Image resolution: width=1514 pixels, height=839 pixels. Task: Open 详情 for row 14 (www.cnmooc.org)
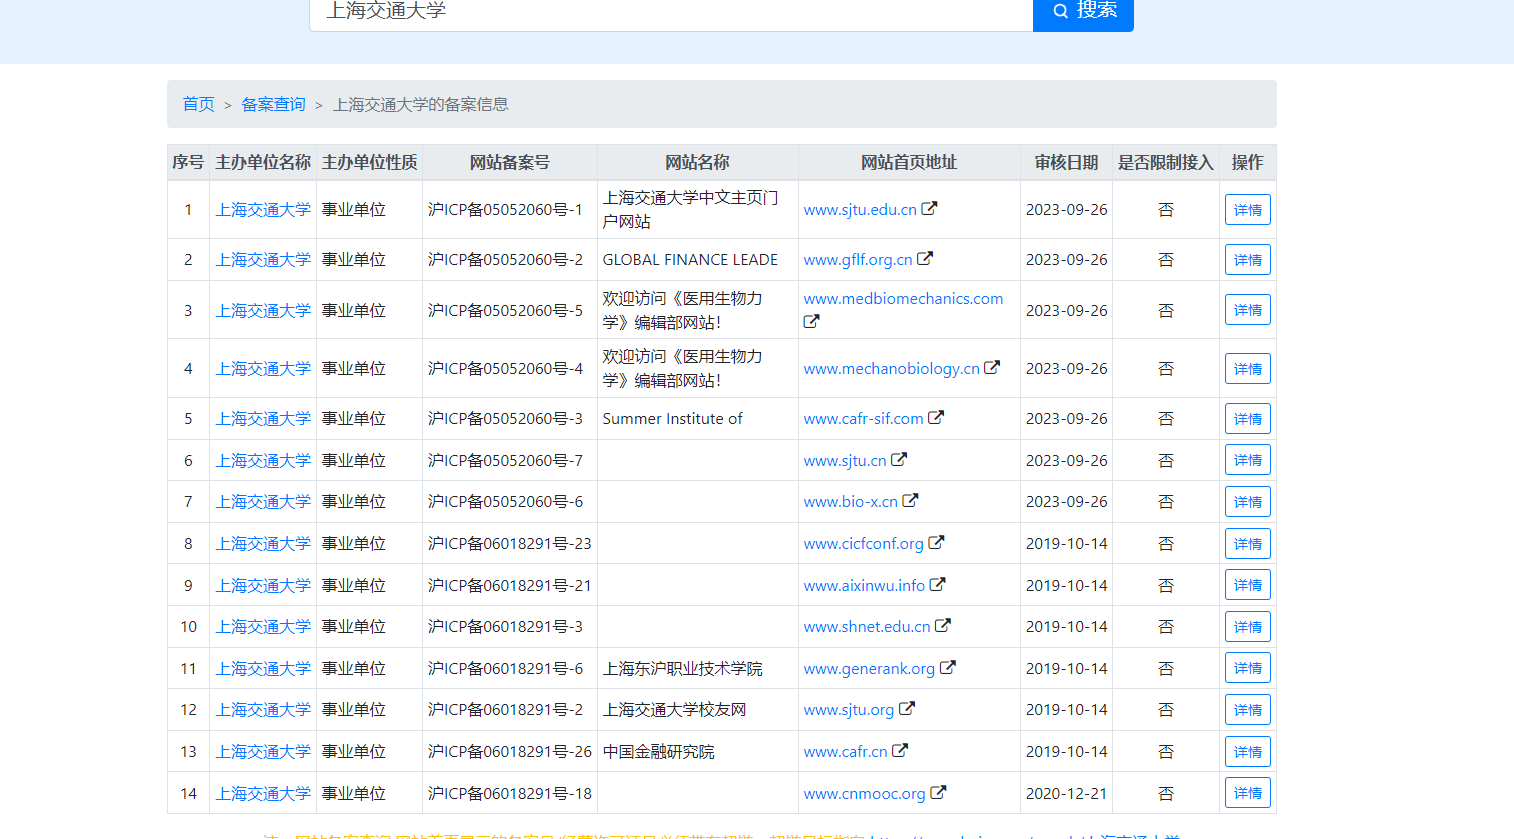pos(1247,793)
